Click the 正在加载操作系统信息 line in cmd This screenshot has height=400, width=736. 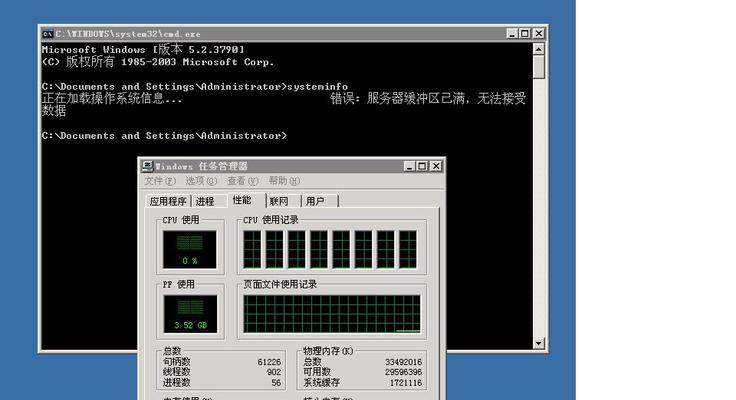[x=112, y=98]
